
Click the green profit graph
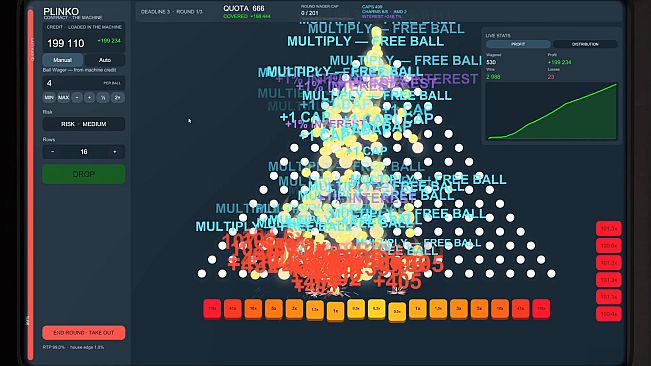(551, 111)
